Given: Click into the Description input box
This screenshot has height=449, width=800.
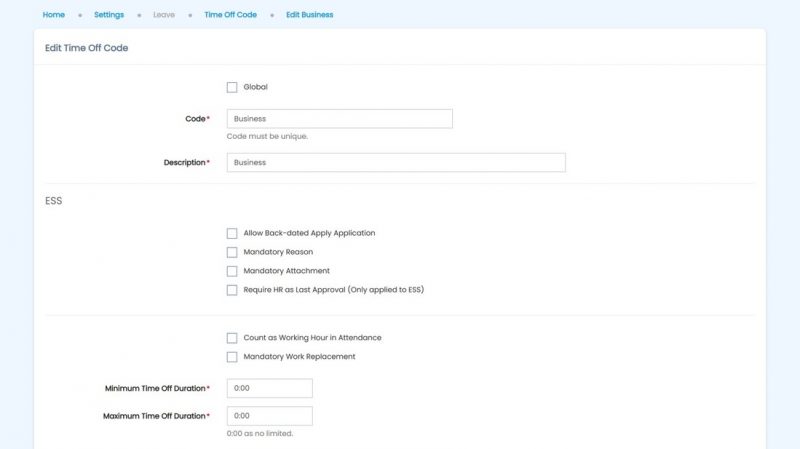Looking at the screenshot, I should pos(395,162).
